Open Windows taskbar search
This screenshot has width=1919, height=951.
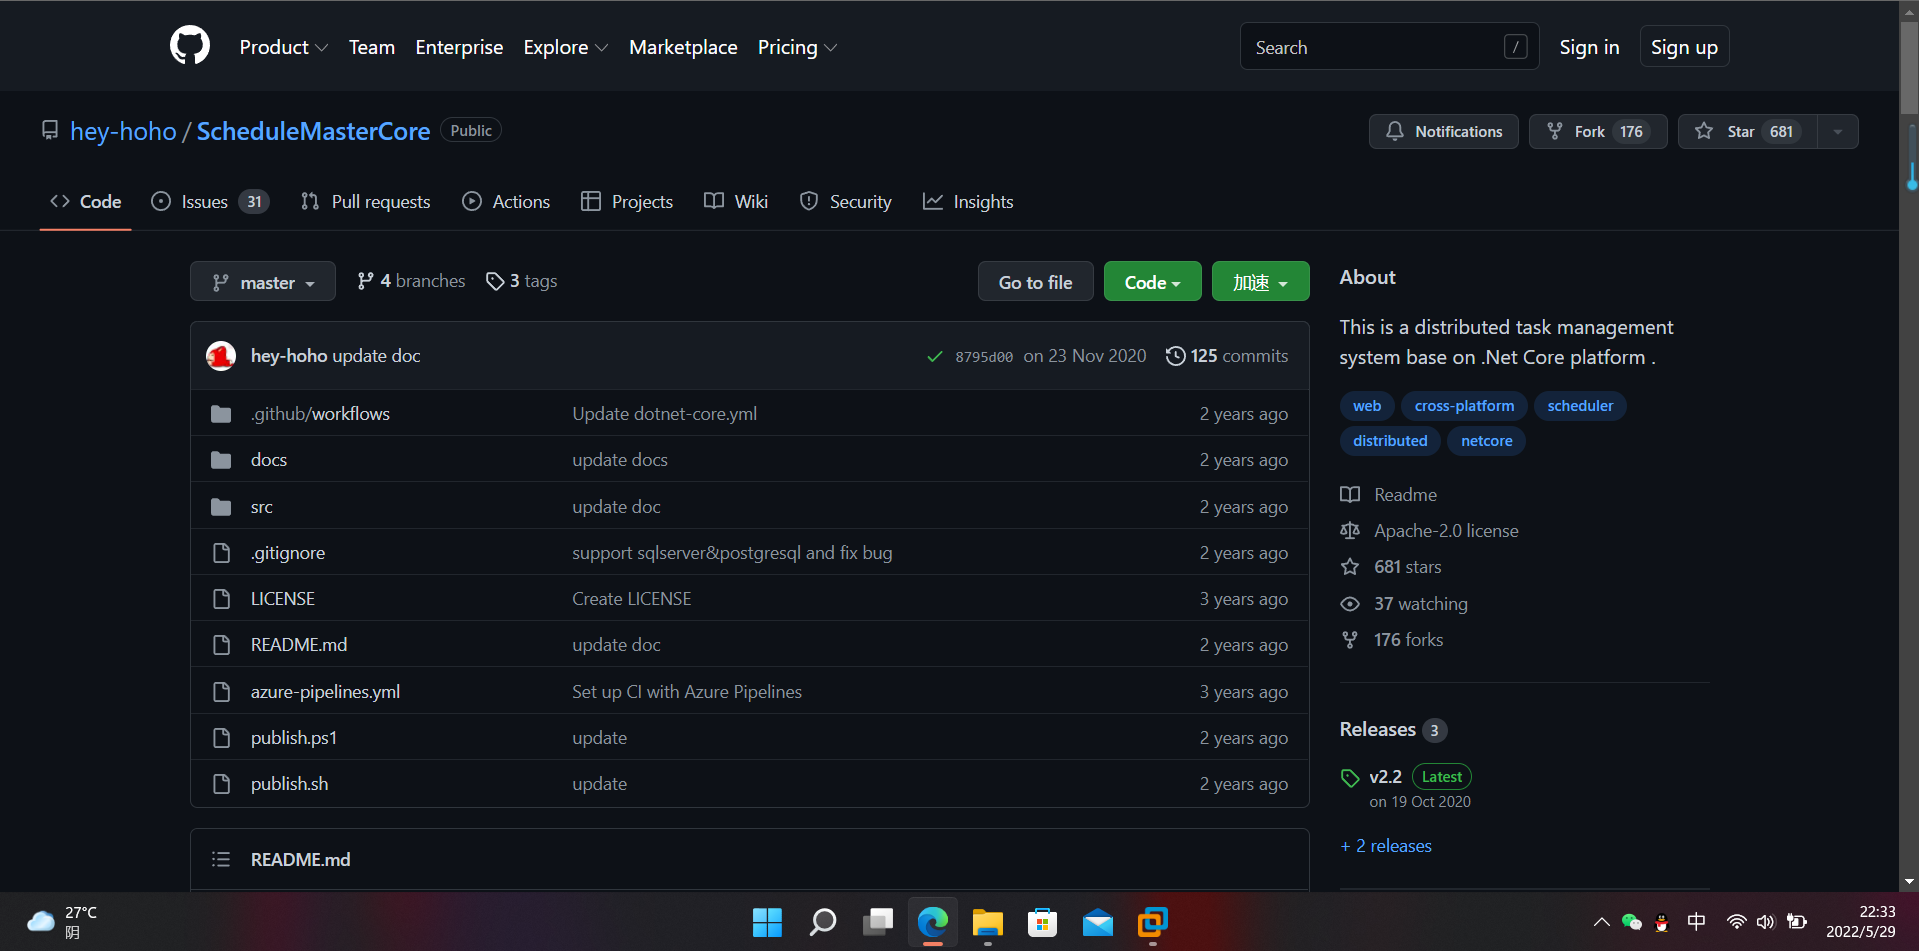click(x=822, y=922)
